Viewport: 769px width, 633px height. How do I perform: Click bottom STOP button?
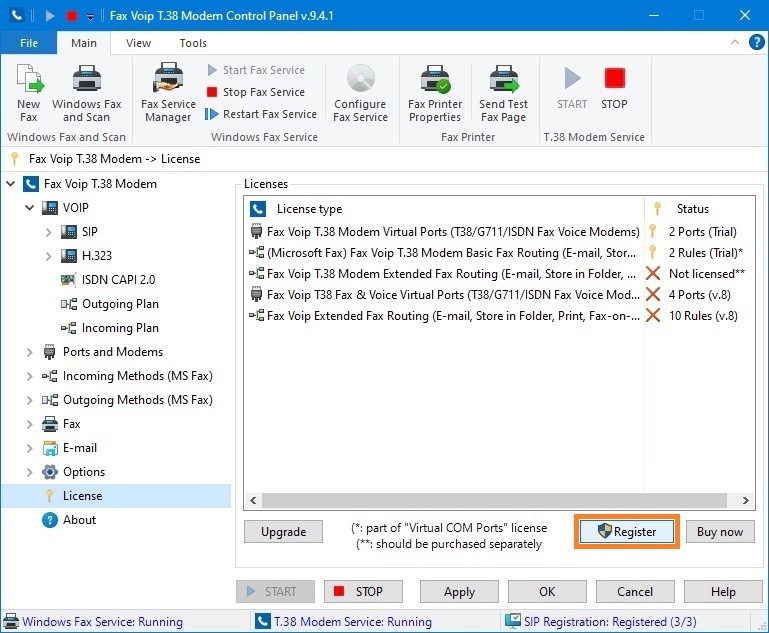363,591
